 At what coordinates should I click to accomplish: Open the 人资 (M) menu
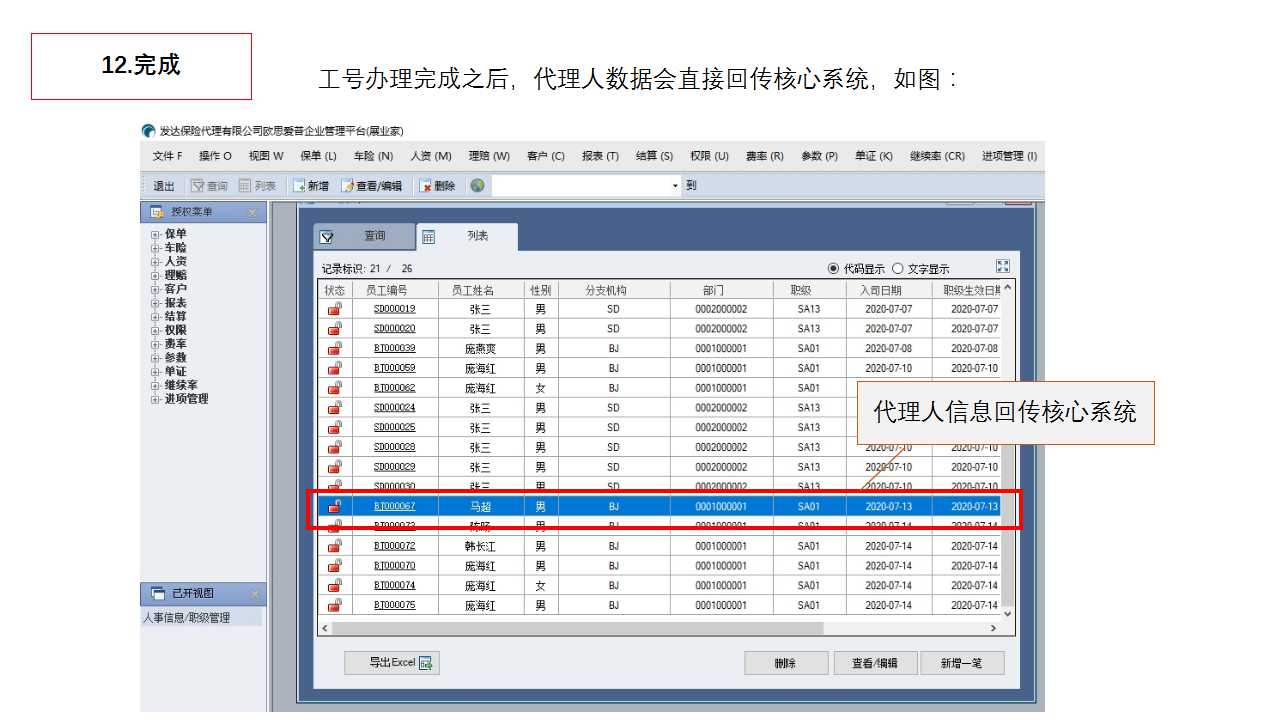click(430, 156)
